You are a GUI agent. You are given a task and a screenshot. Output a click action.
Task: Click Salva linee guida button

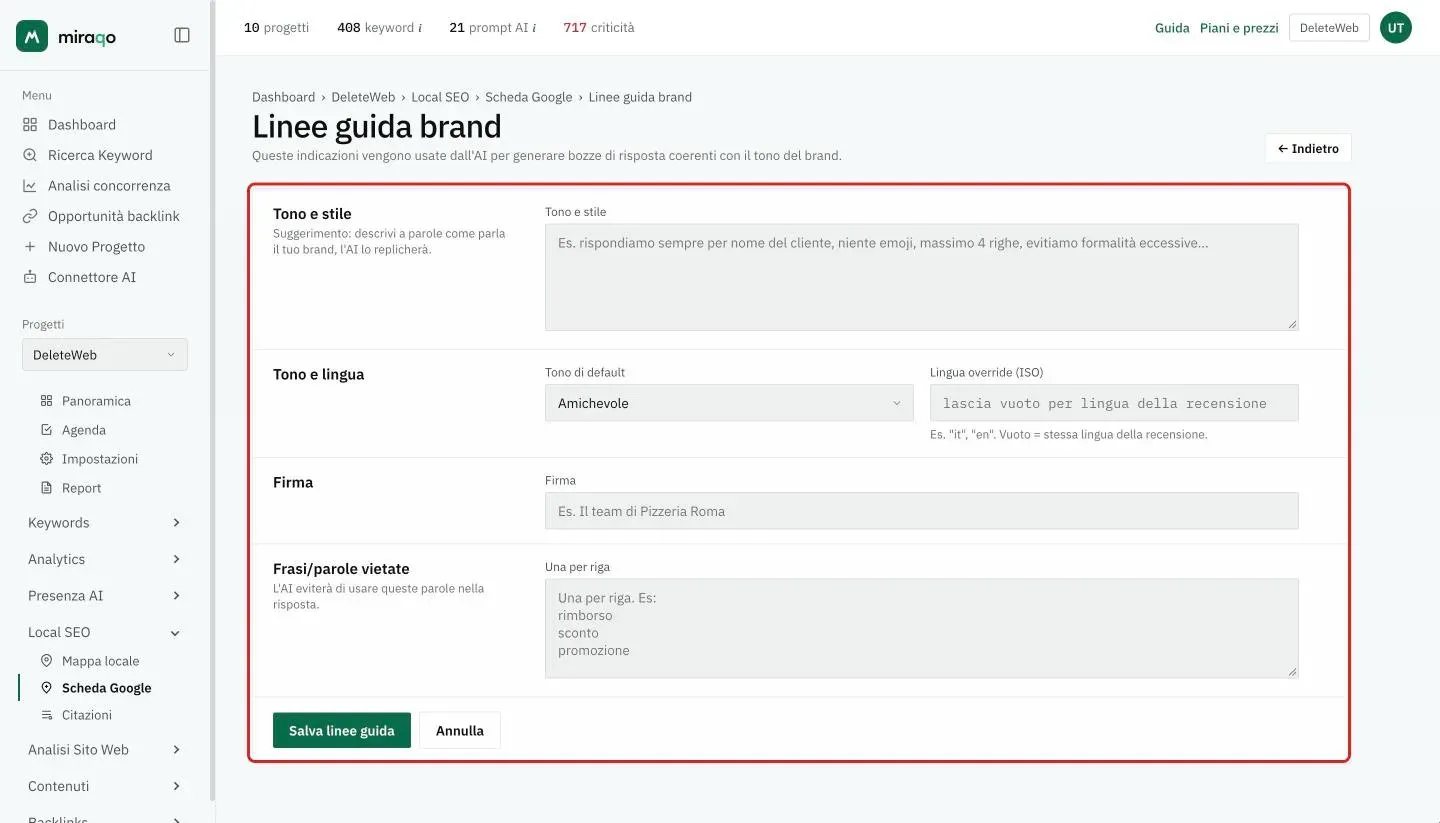point(342,731)
